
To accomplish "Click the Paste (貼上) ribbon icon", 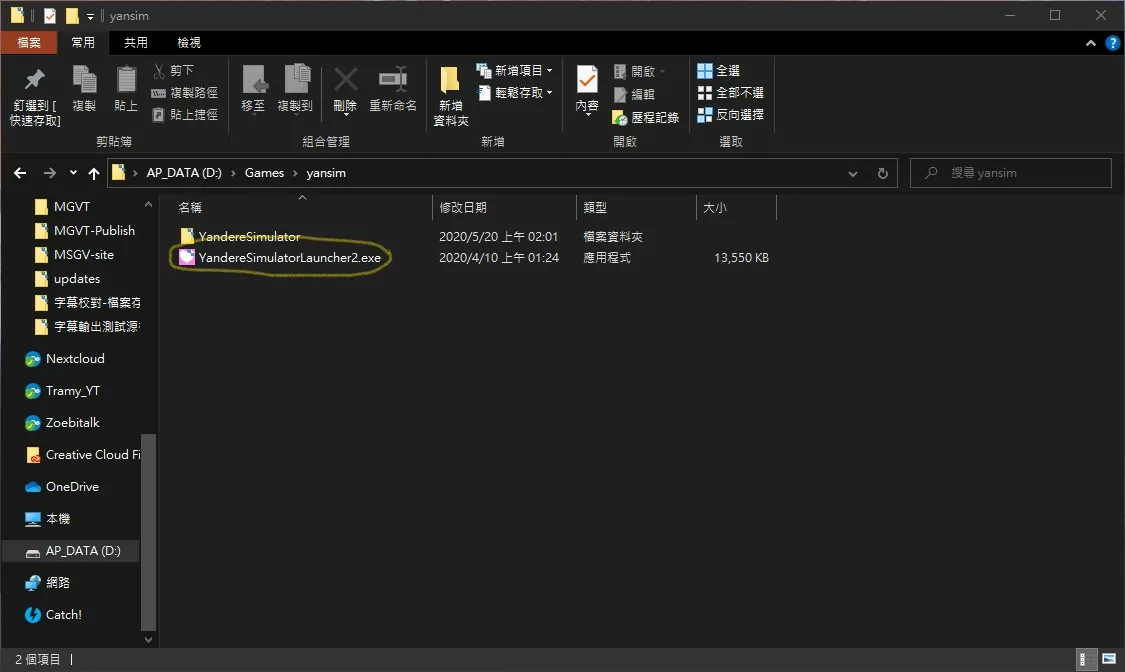I will [x=126, y=80].
